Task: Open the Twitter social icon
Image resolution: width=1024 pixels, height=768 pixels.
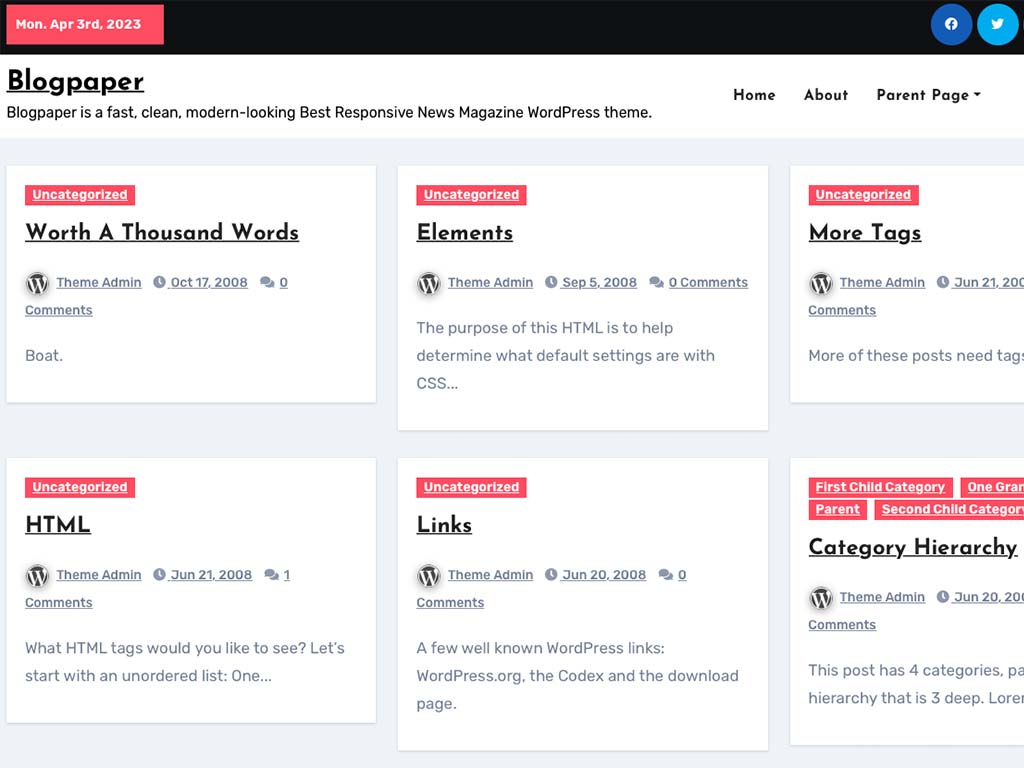Action: (x=997, y=24)
